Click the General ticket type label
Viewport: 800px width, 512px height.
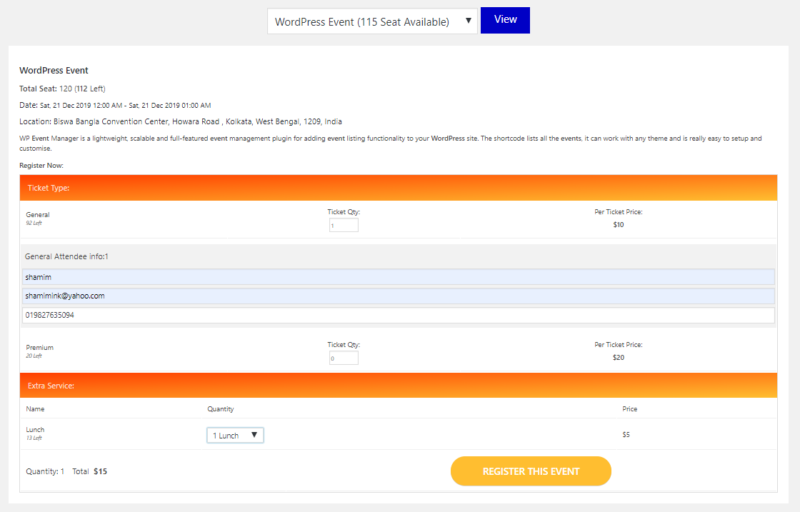(38, 215)
